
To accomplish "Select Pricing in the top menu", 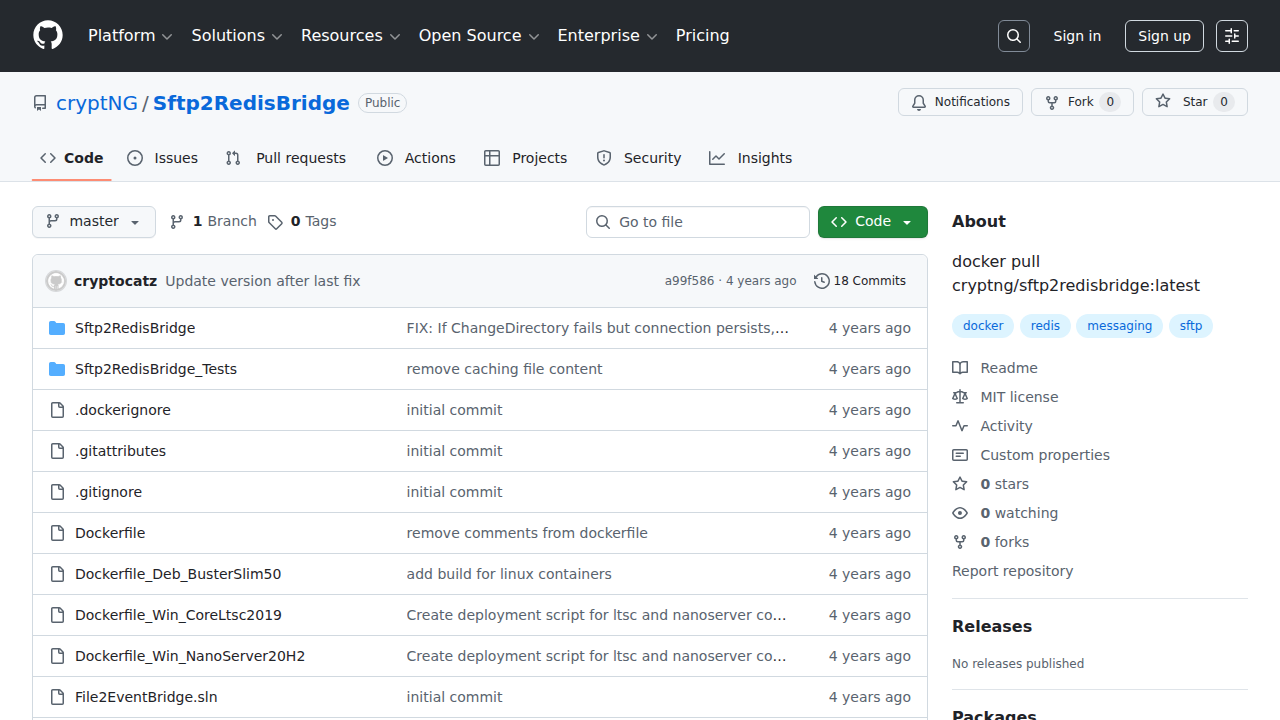I will [x=702, y=35].
